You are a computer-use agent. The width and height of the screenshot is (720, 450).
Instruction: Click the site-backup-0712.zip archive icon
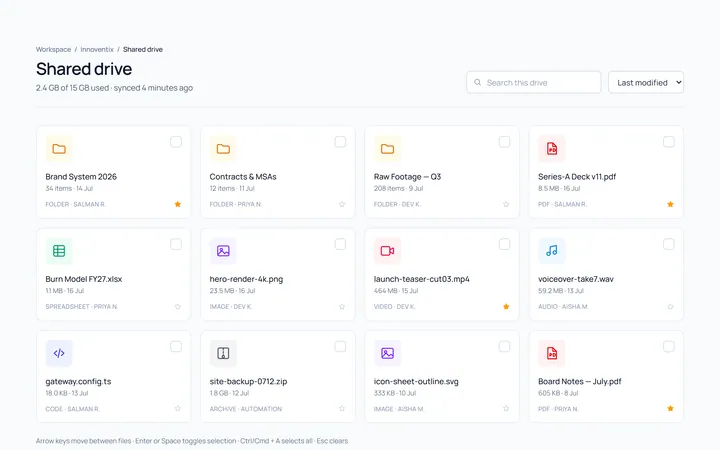click(x=223, y=353)
